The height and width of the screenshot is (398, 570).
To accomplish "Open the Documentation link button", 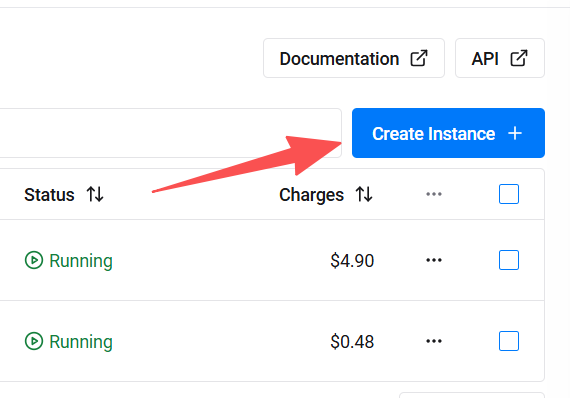I will (354, 58).
